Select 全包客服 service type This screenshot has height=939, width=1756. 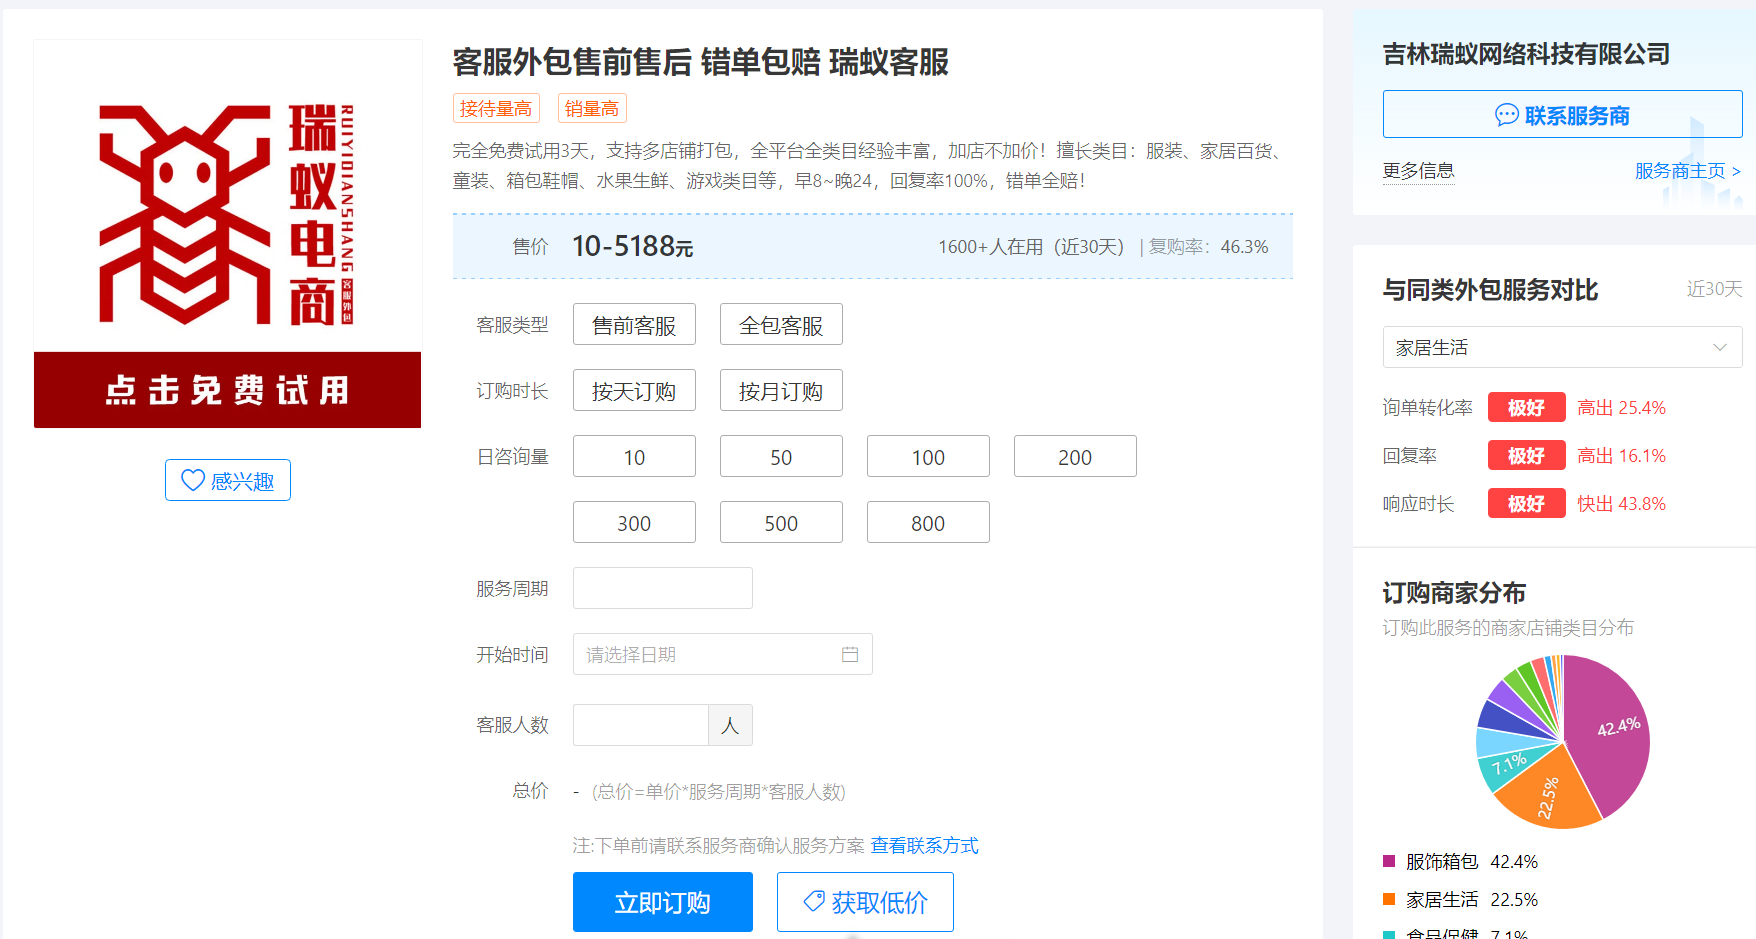[781, 325]
